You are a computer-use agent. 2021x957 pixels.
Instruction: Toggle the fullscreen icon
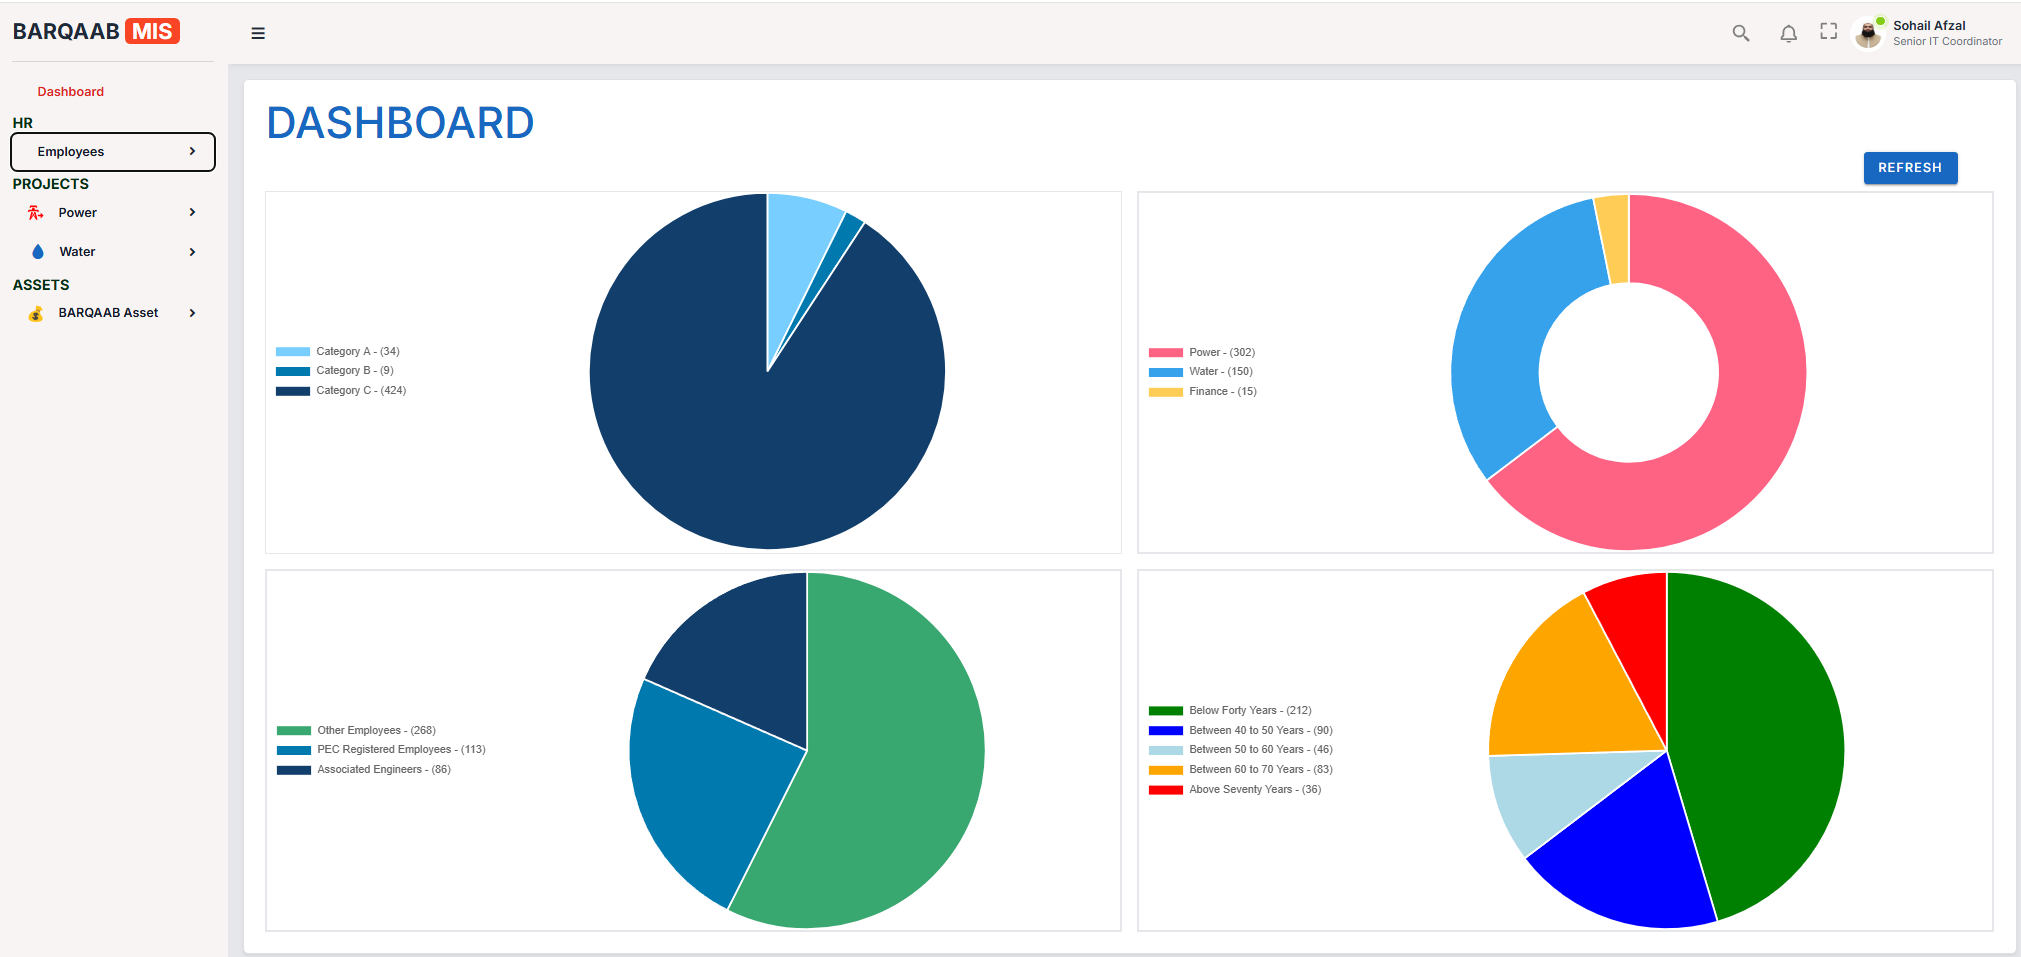[x=1829, y=32]
